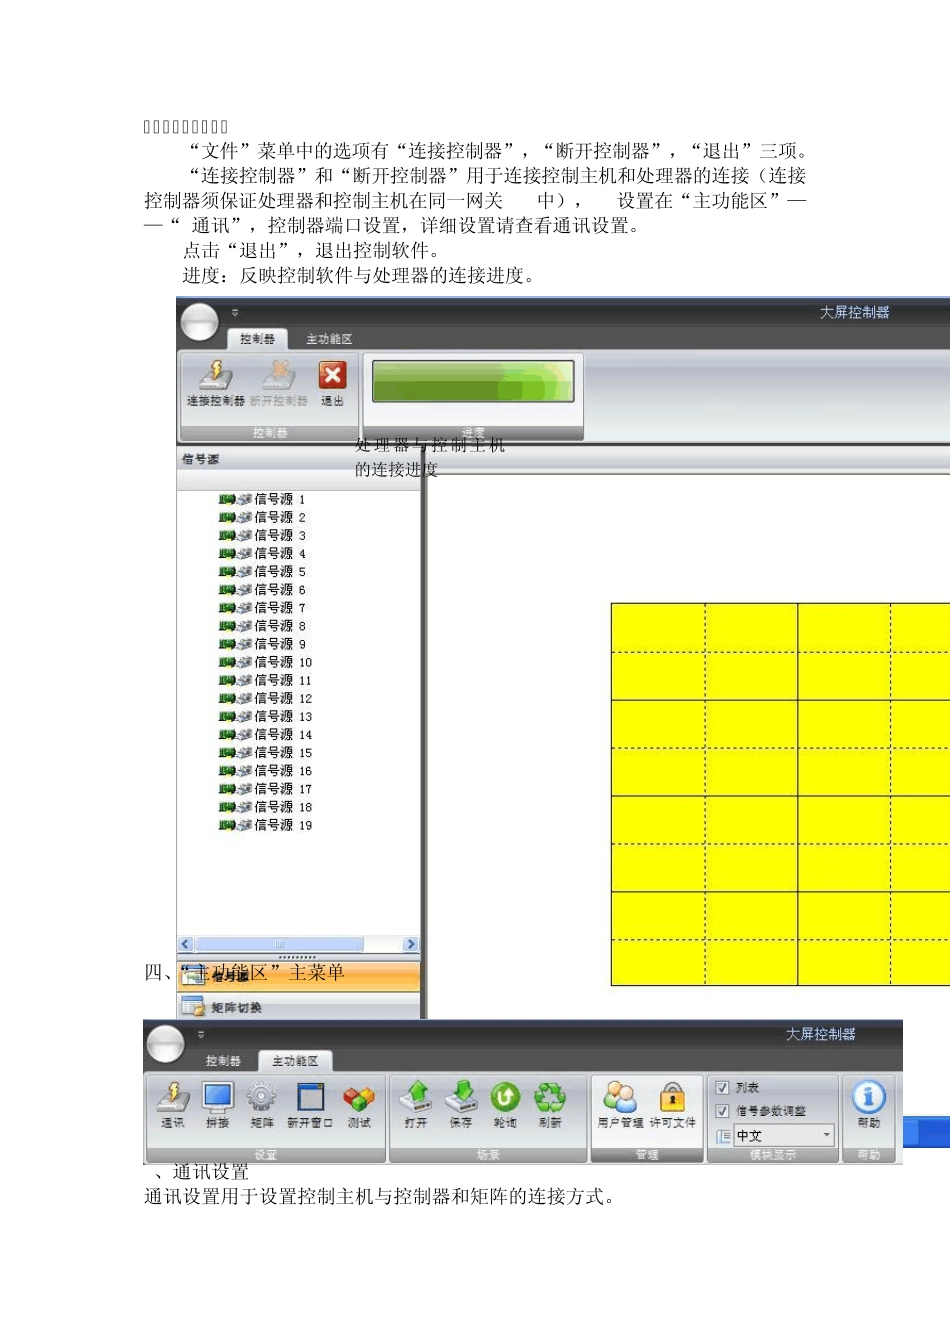This screenshot has width=950, height=1344.
Task: Click the 新开窗口 new window icon
Action: pyautogui.click(x=310, y=1098)
